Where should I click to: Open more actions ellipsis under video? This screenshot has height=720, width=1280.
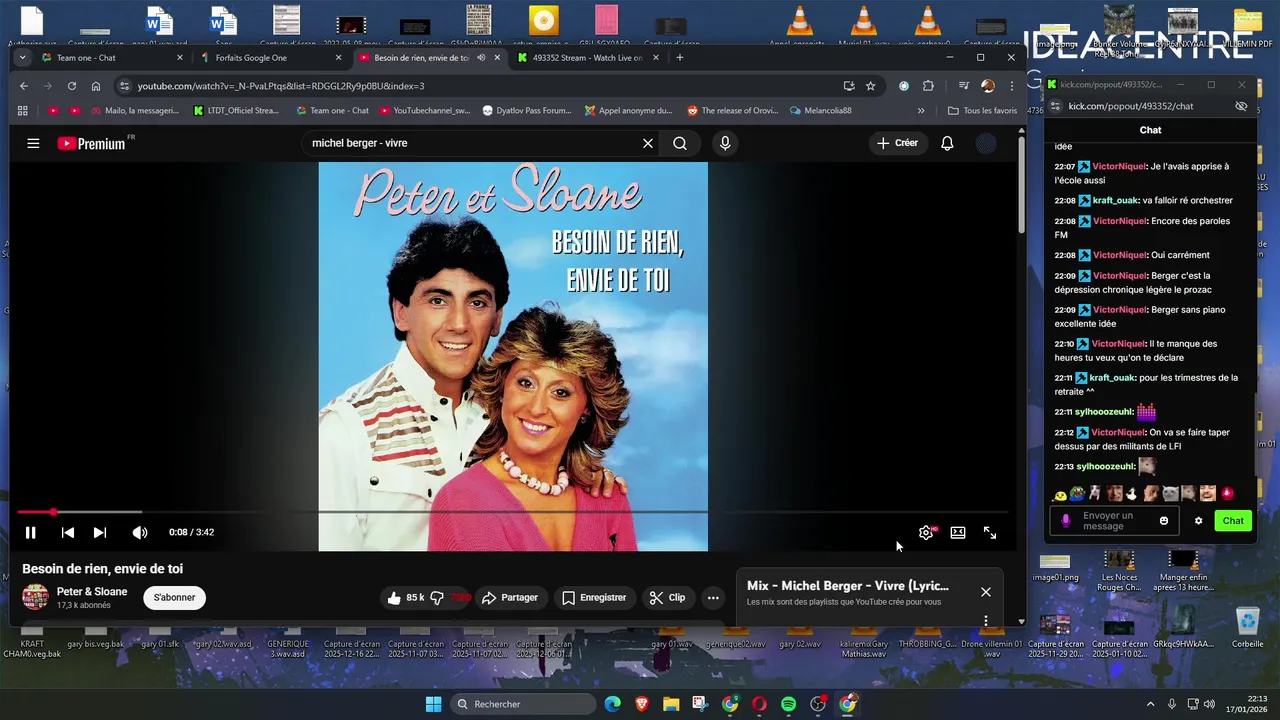pos(713,597)
